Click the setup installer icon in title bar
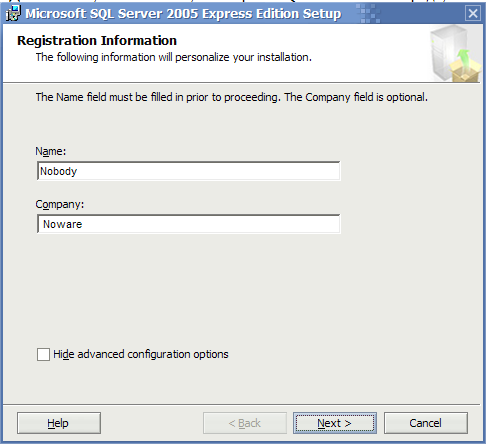This screenshot has height=444, width=486. (x=13, y=13)
